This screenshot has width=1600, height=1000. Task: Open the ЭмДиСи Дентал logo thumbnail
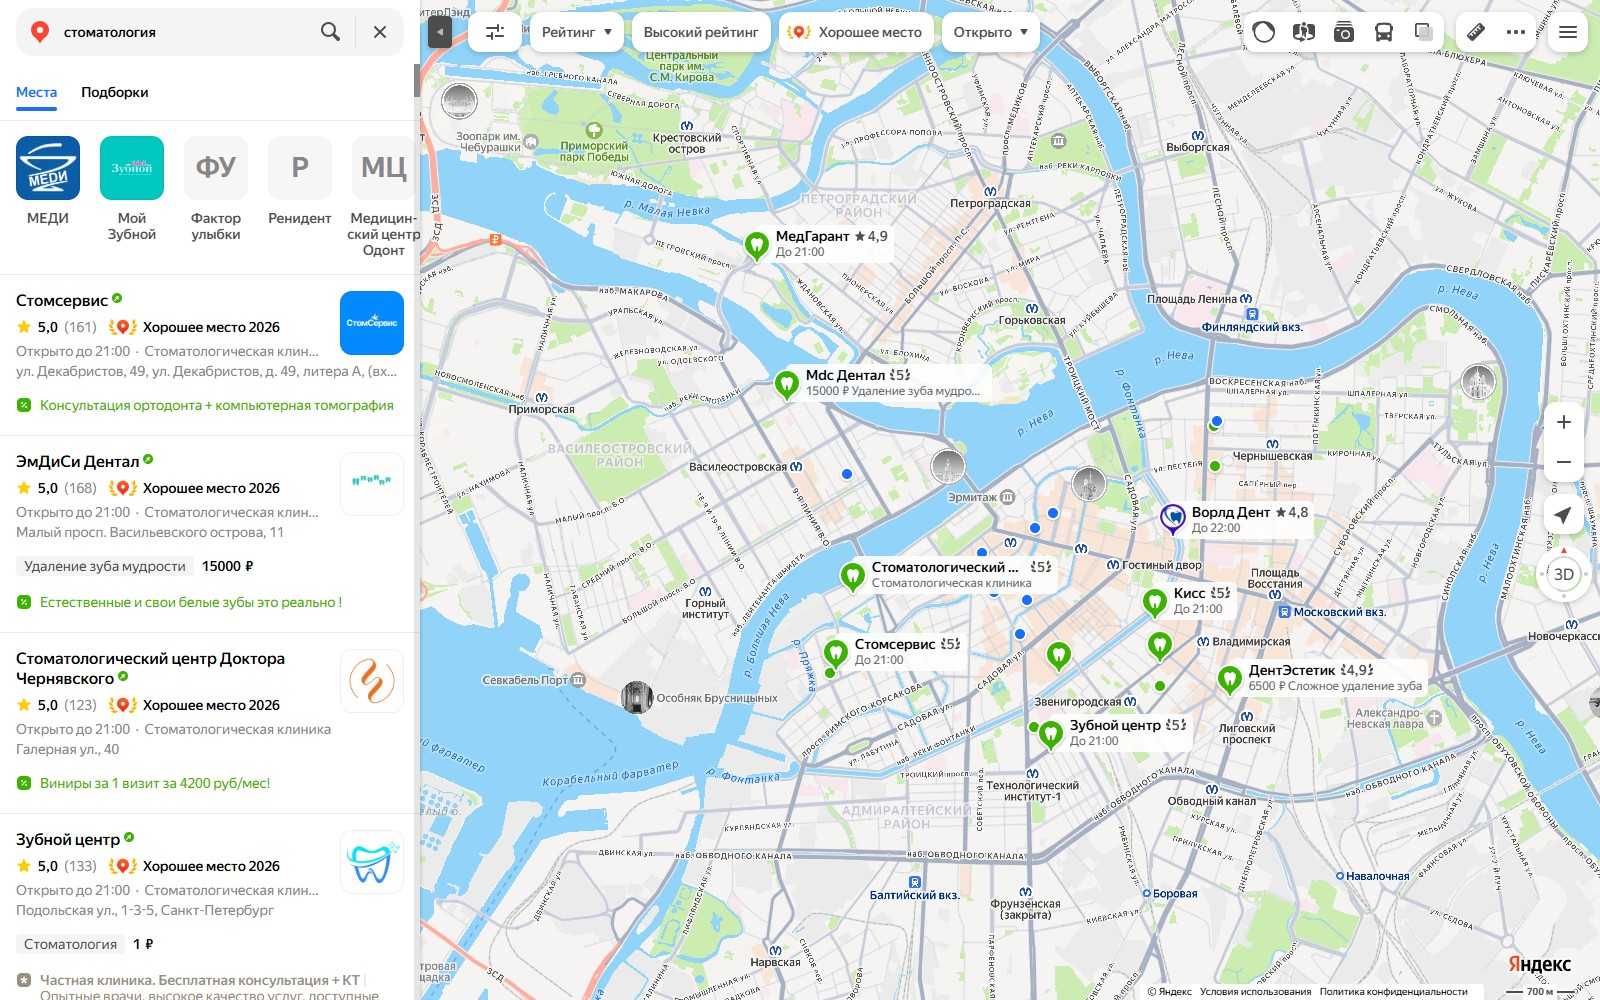coord(372,484)
